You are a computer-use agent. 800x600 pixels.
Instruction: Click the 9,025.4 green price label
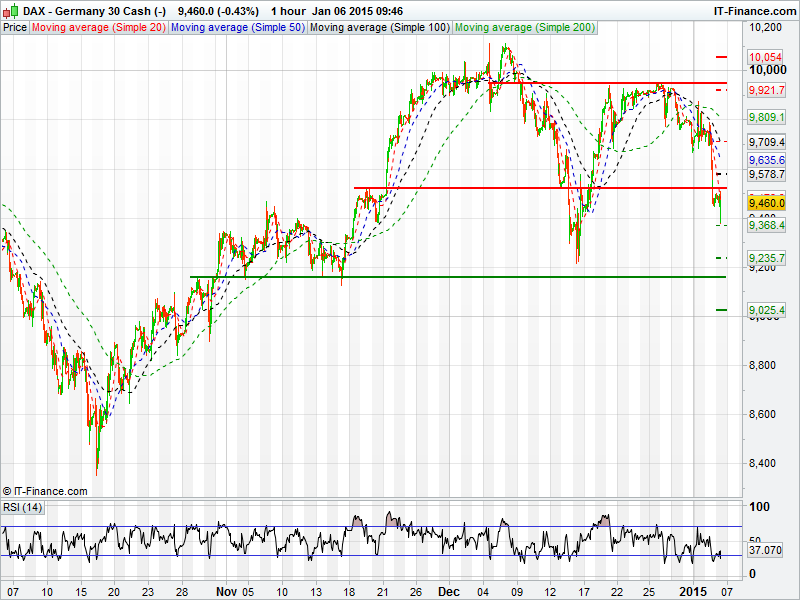(766, 310)
